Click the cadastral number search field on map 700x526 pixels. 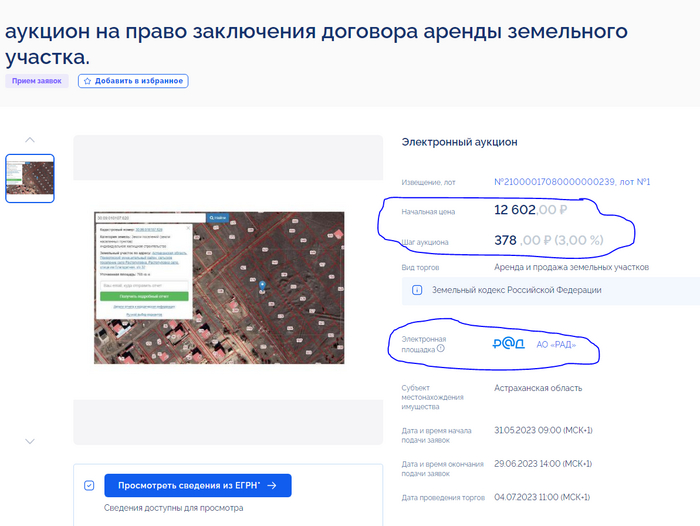[x=150, y=217]
